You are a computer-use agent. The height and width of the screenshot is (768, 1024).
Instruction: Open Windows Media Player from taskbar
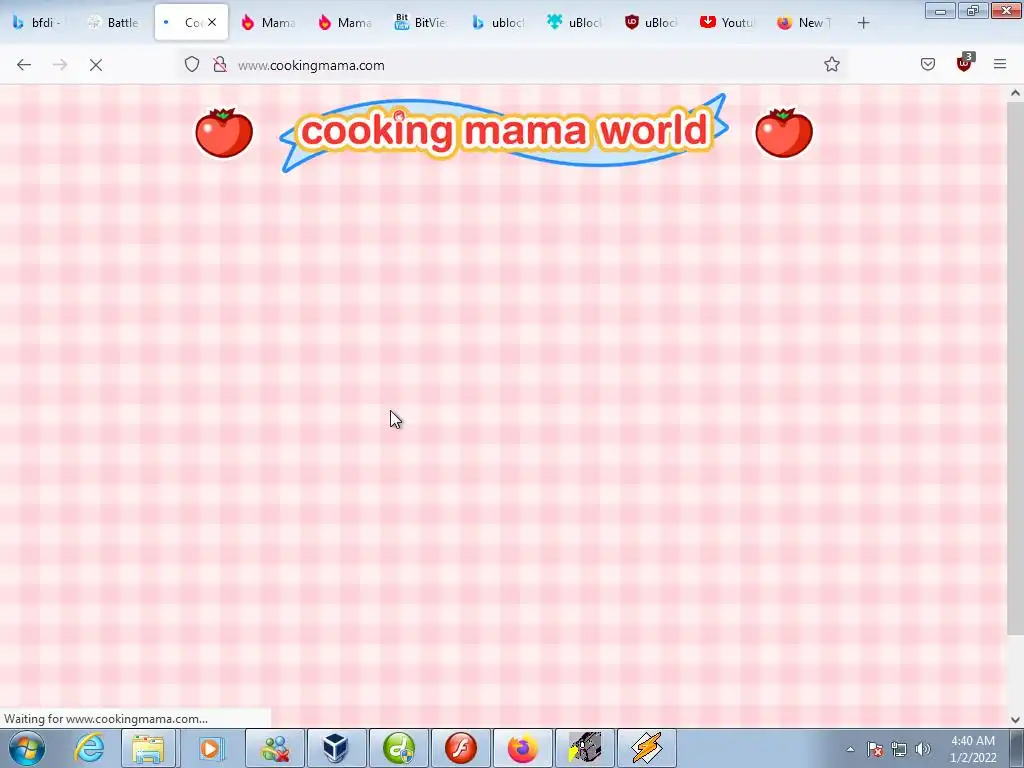click(210, 748)
